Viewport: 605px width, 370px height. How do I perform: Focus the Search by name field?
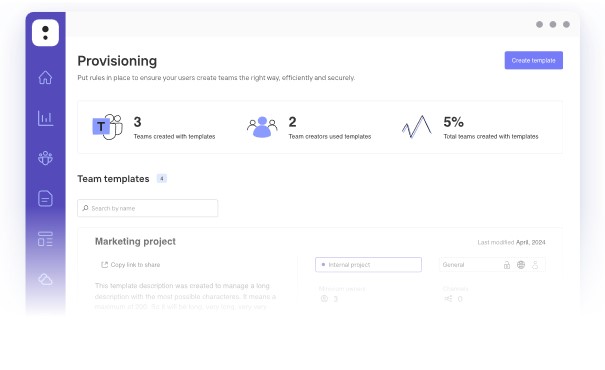pos(147,208)
